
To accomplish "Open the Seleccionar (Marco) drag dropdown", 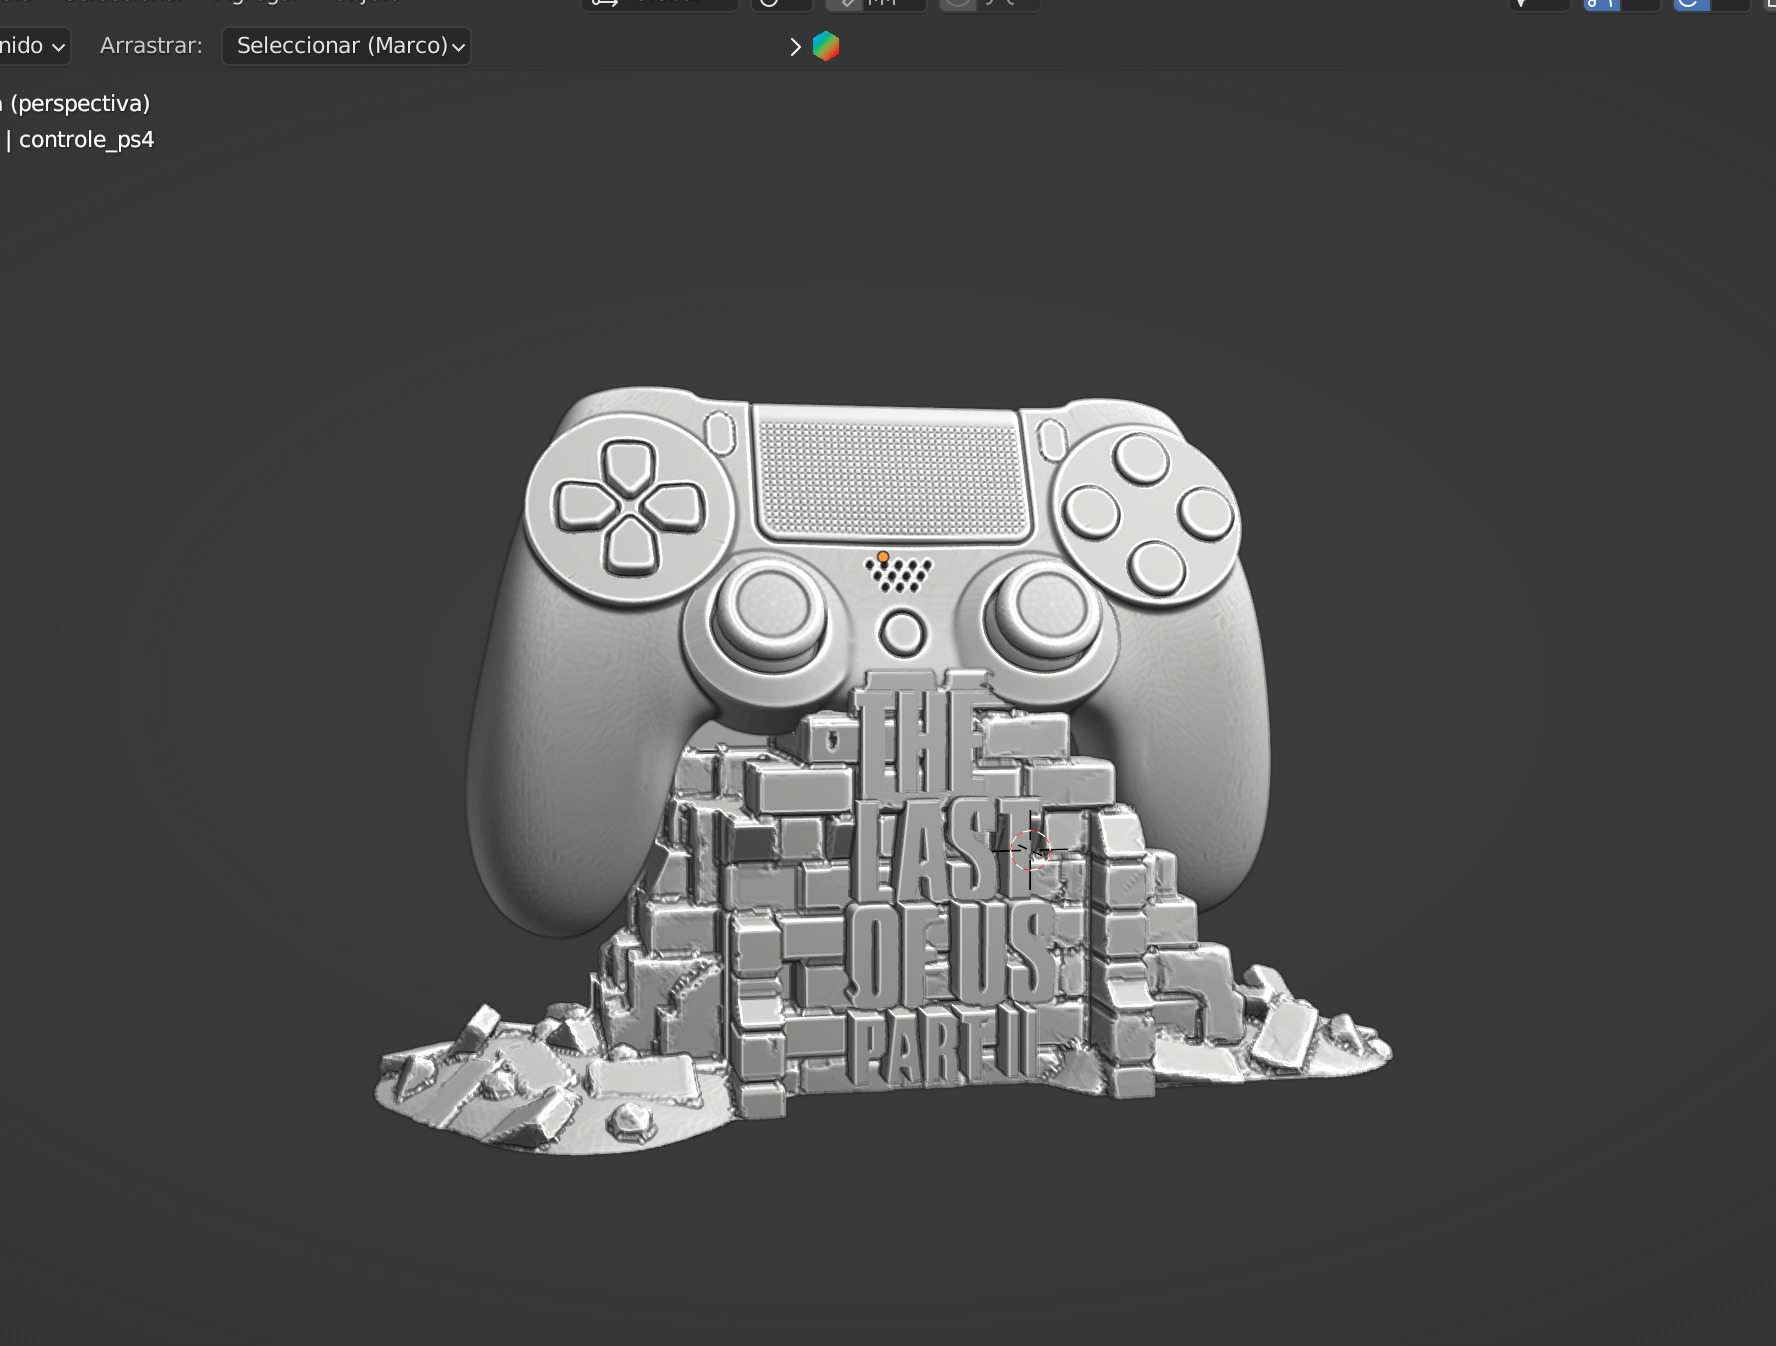I will pyautogui.click(x=346, y=46).
